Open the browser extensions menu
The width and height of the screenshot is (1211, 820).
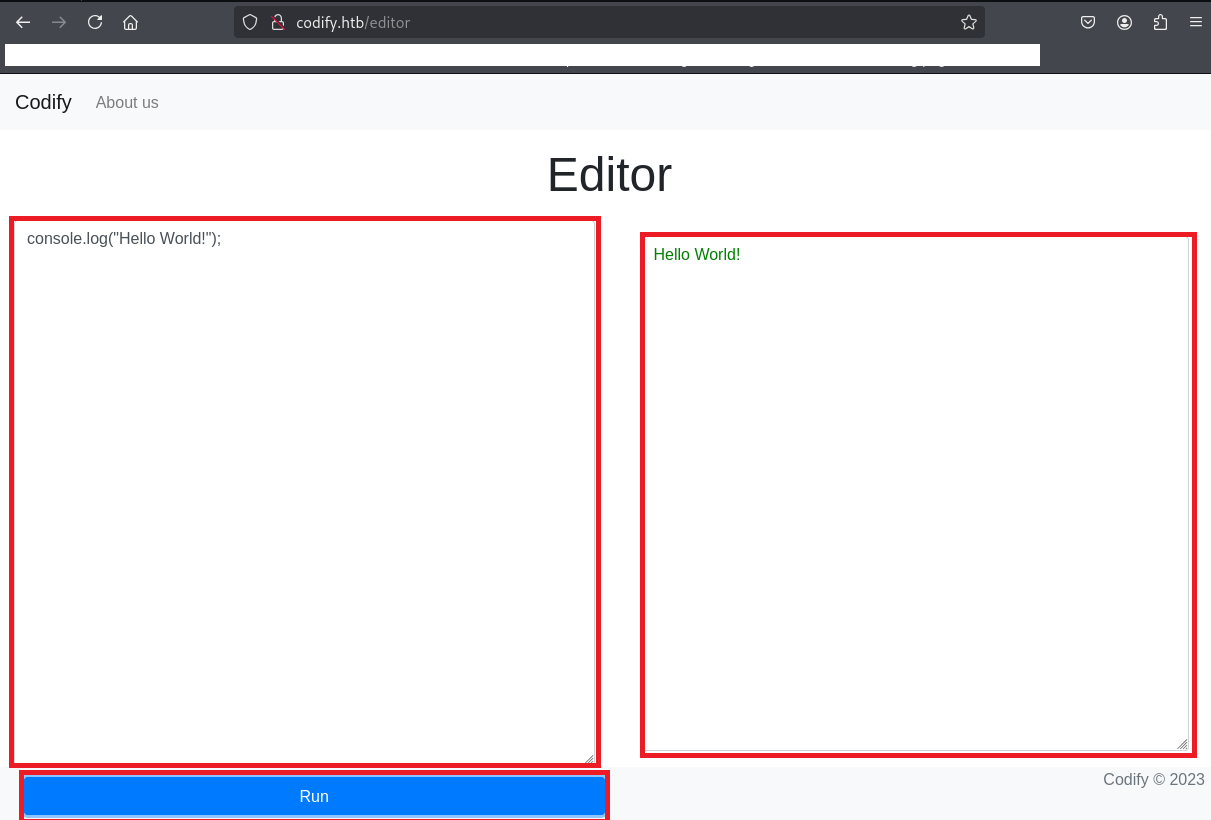[x=1160, y=22]
